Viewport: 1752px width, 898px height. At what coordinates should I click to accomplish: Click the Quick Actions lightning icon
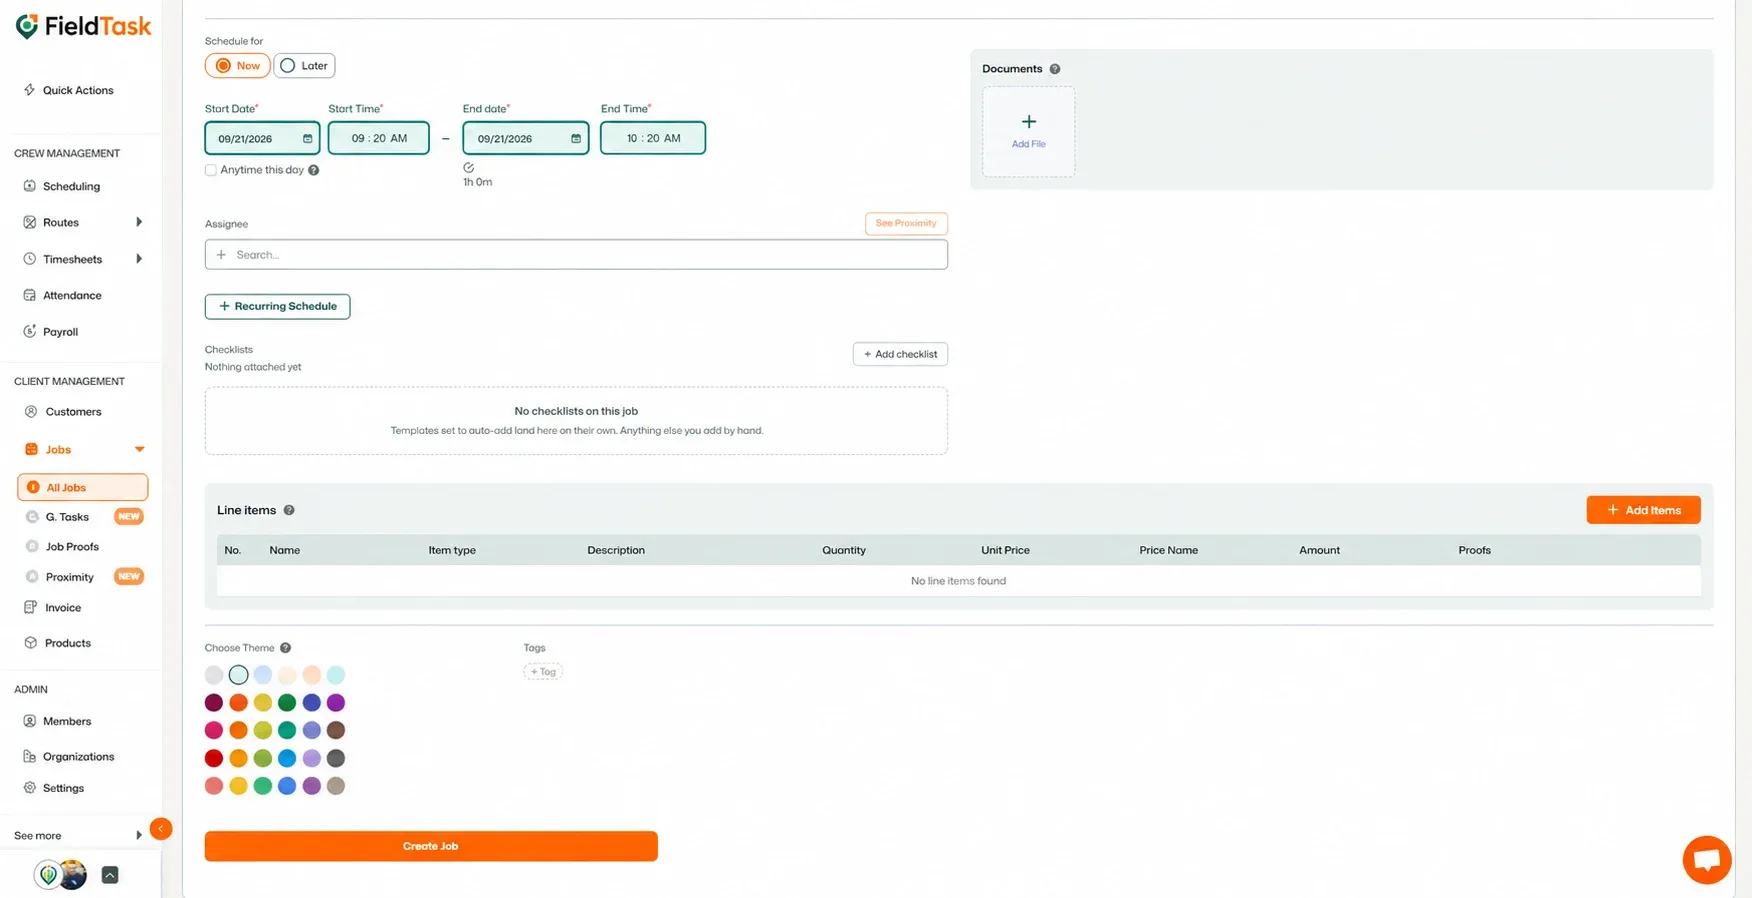pos(29,90)
